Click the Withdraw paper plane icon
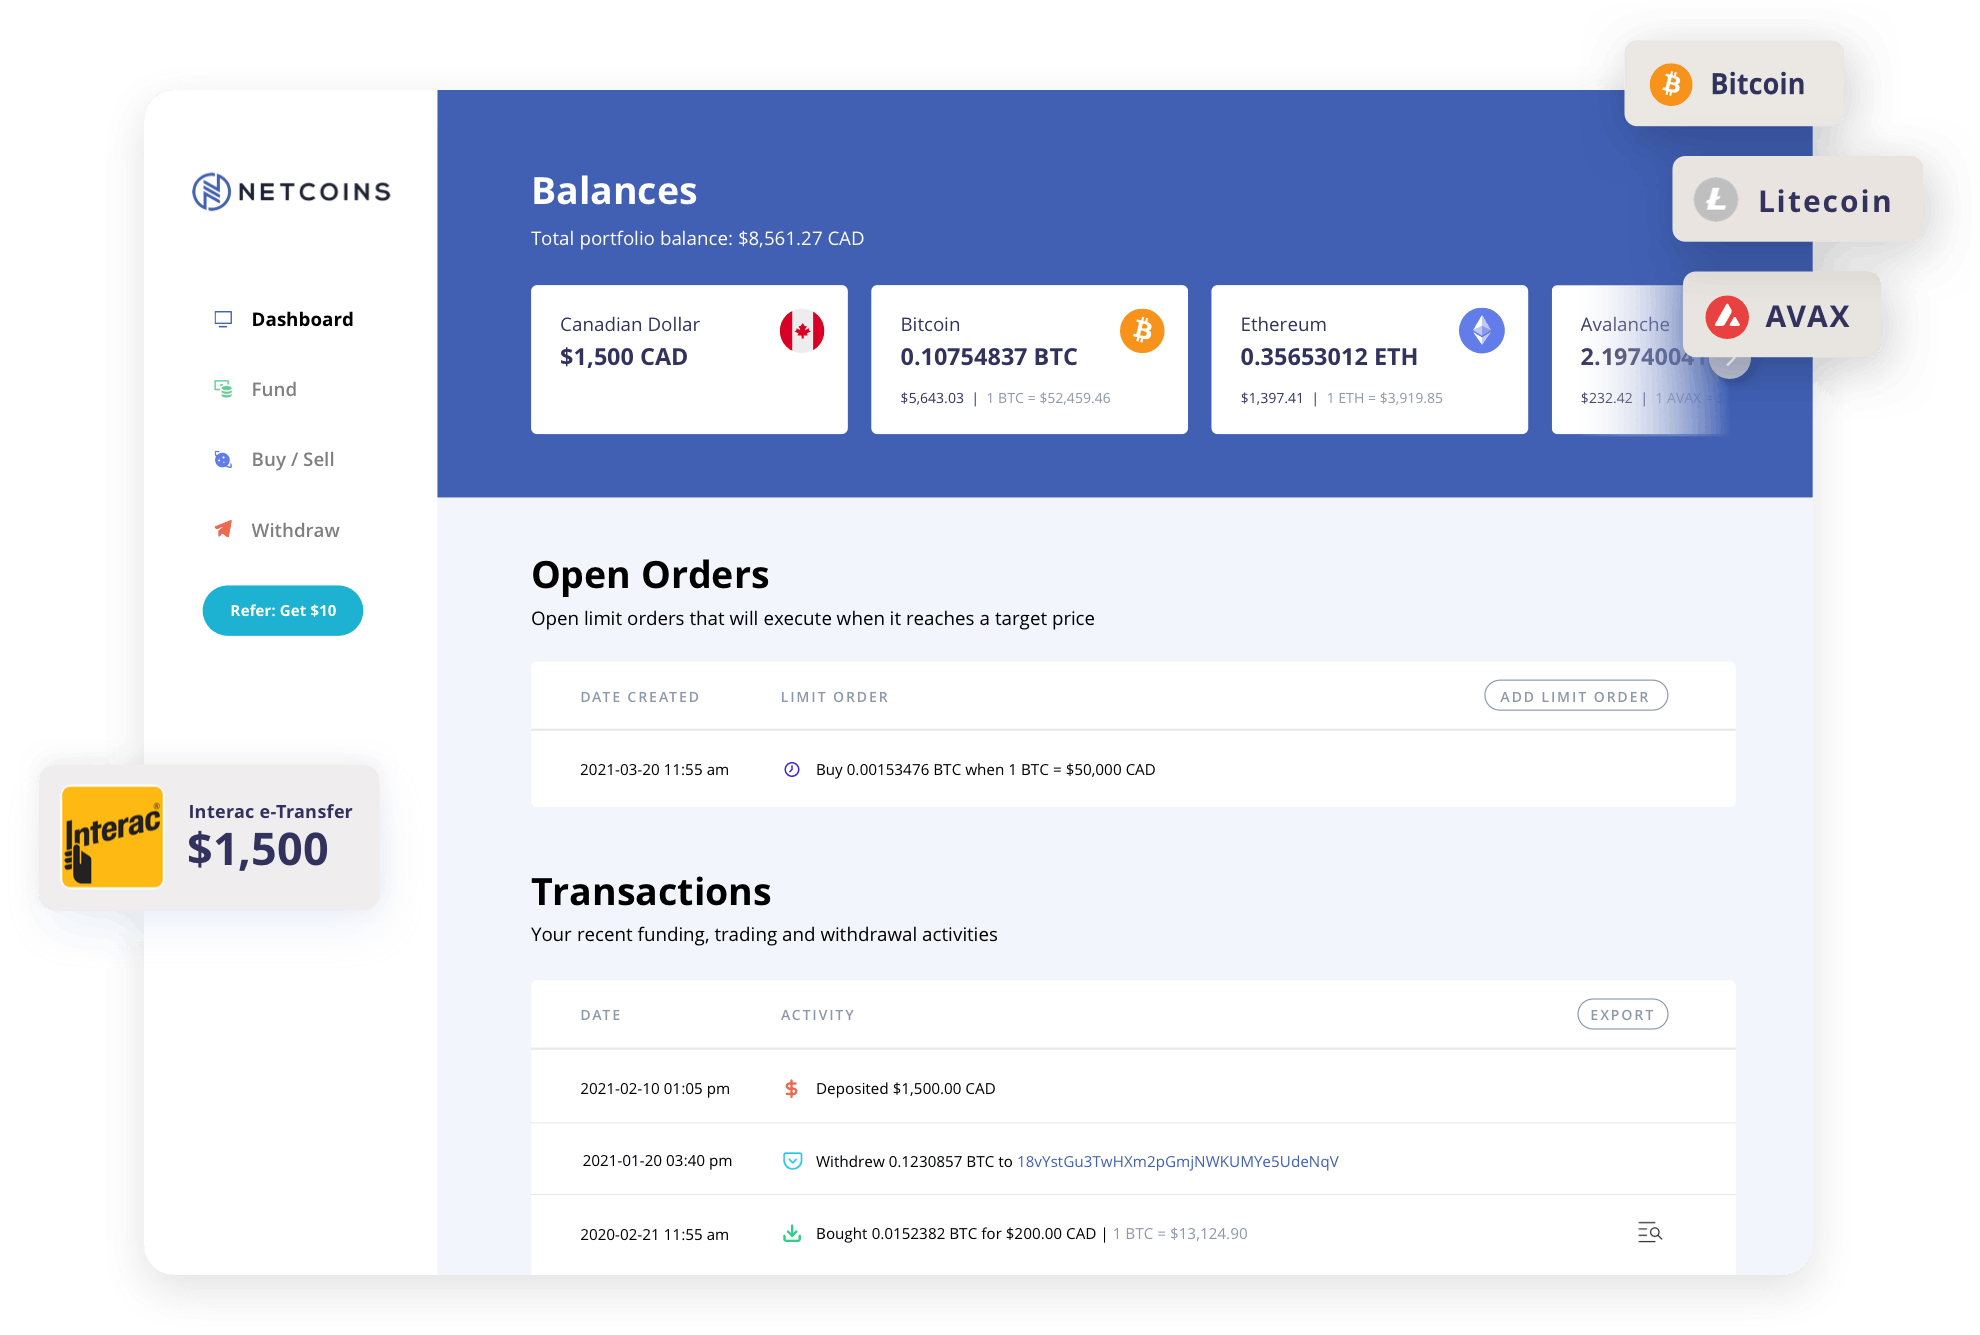The height and width of the screenshot is (1335, 1980). 223,529
